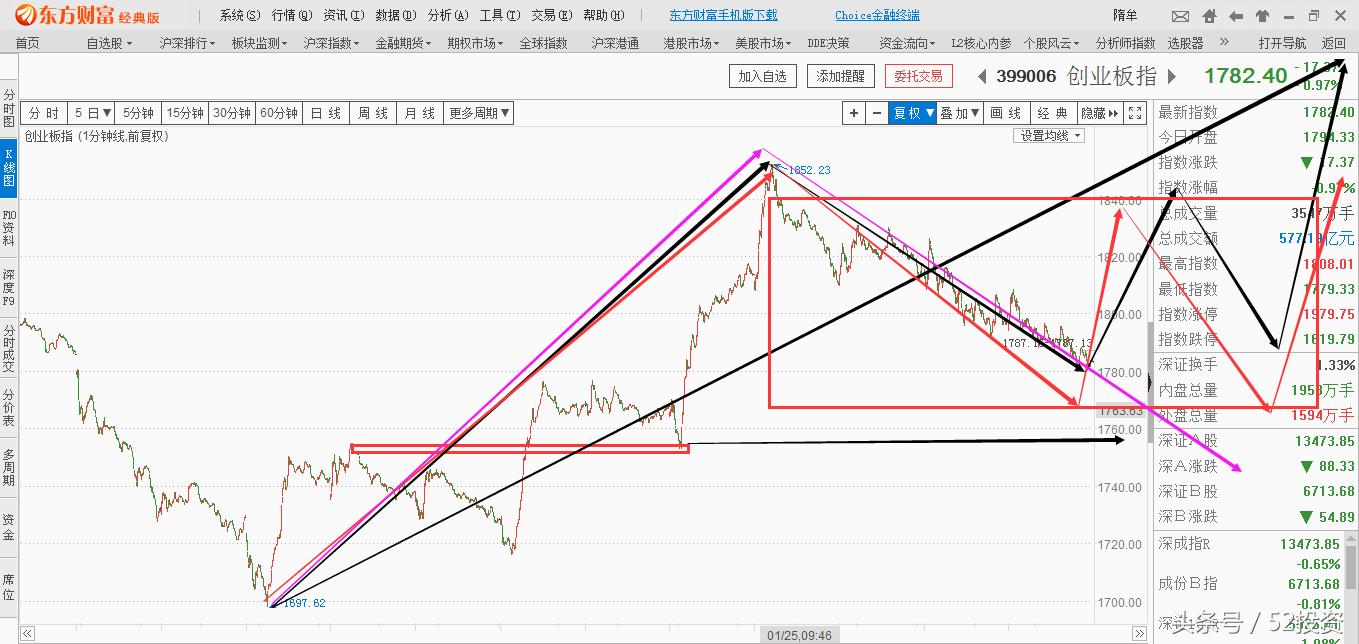Open the mail envelope icon in title bar
This screenshot has width=1359, height=644.
coord(1181,16)
